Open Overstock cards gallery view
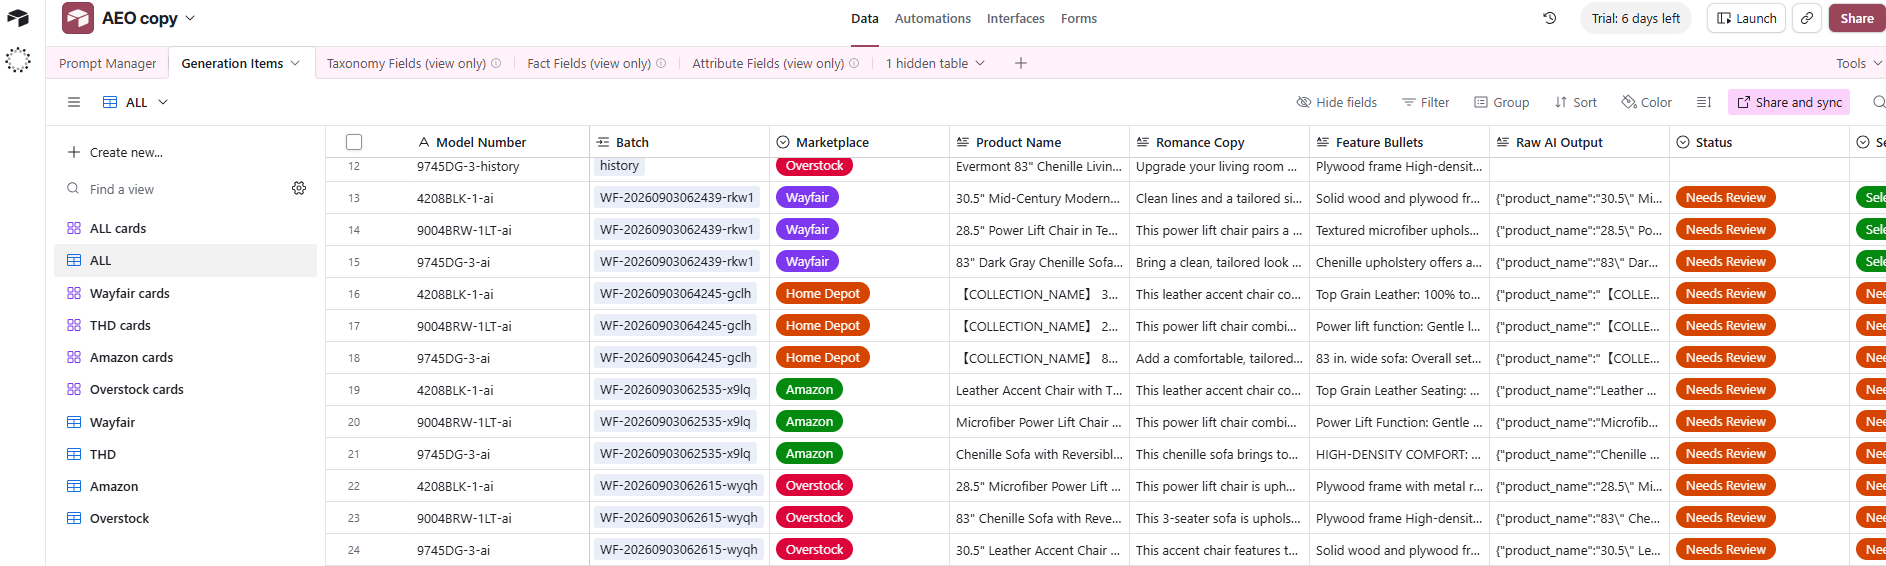This screenshot has height=566, width=1886. tap(185, 389)
